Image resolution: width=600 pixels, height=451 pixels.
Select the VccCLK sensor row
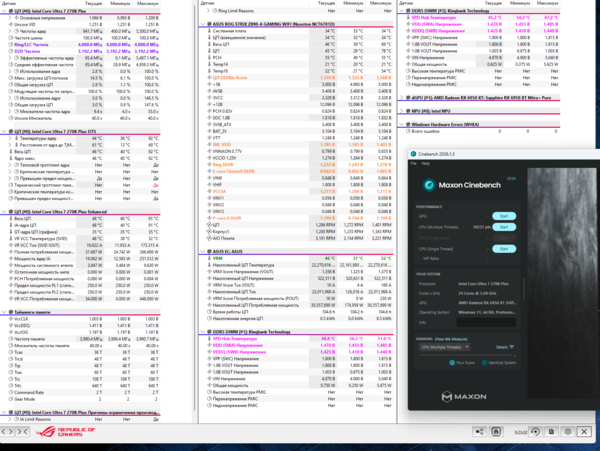point(80,319)
